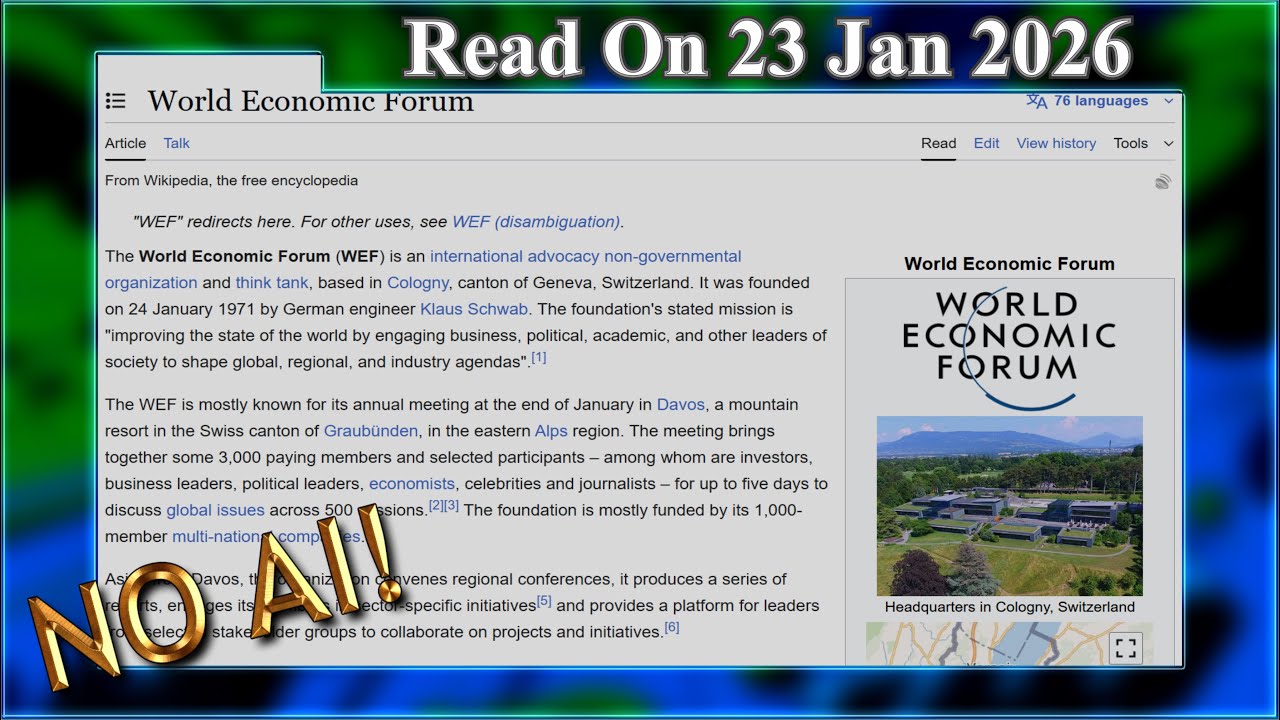Viewport: 1280px width, 720px height.
Task: Open the table of contents list icon
Action: [x=116, y=101]
